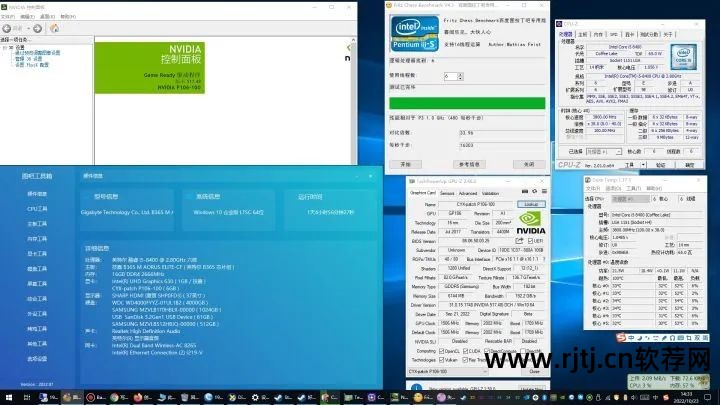Image resolution: width=720 pixels, height=405 pixels.
Task: Click the back arrow in NVIDIA Control Panel
Action: tap(6, 28)
